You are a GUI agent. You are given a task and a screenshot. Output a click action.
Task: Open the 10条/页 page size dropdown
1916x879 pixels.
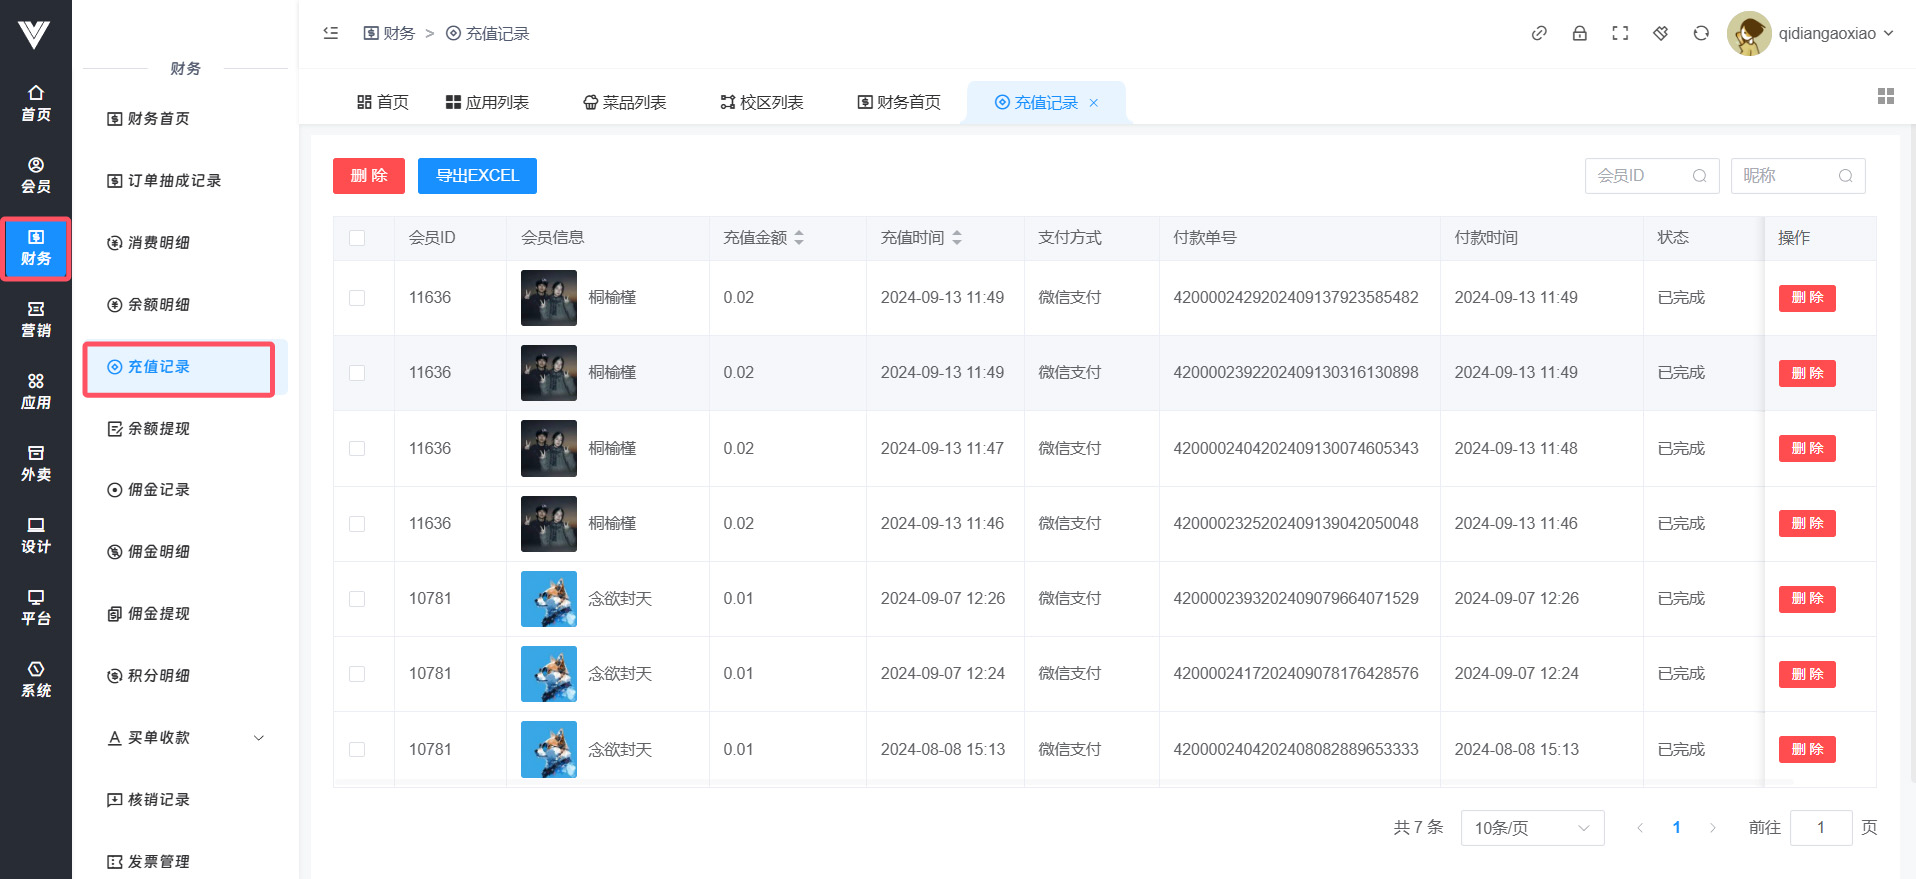click(x=1532, y=828)
